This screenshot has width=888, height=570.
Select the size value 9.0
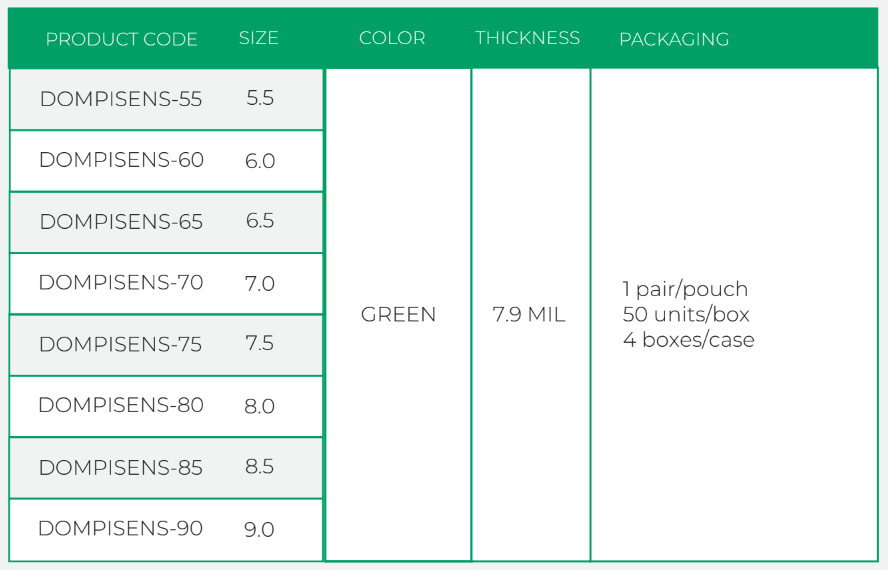[x=260, y=530]
